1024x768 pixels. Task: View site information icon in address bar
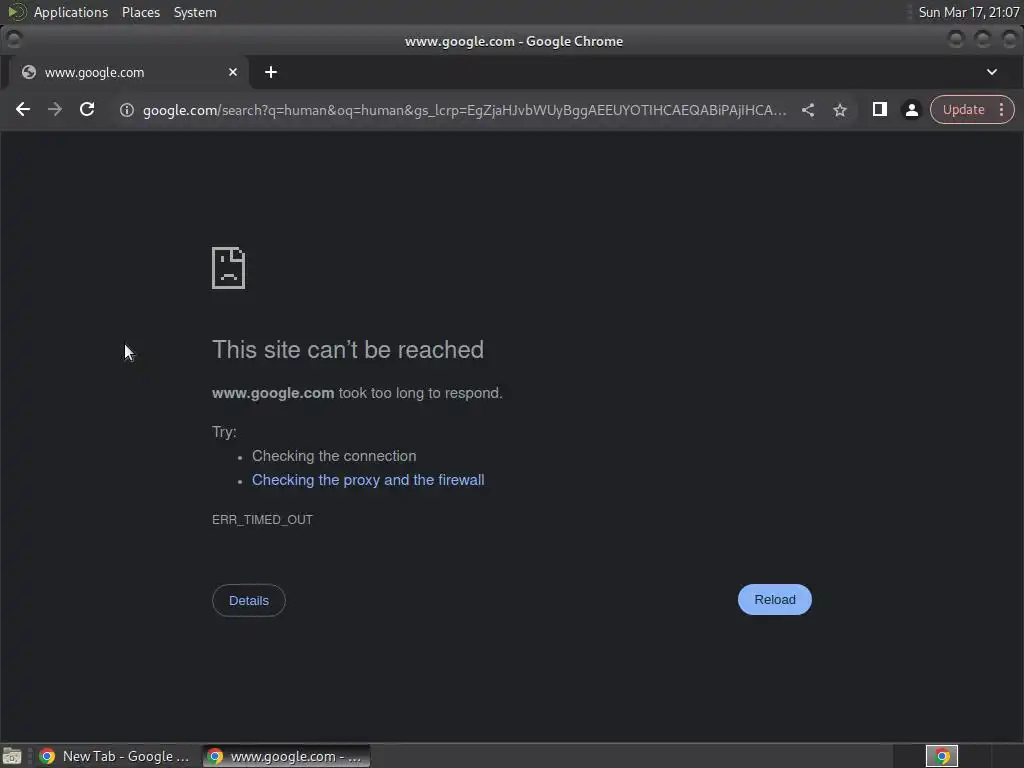click(127, 110)
